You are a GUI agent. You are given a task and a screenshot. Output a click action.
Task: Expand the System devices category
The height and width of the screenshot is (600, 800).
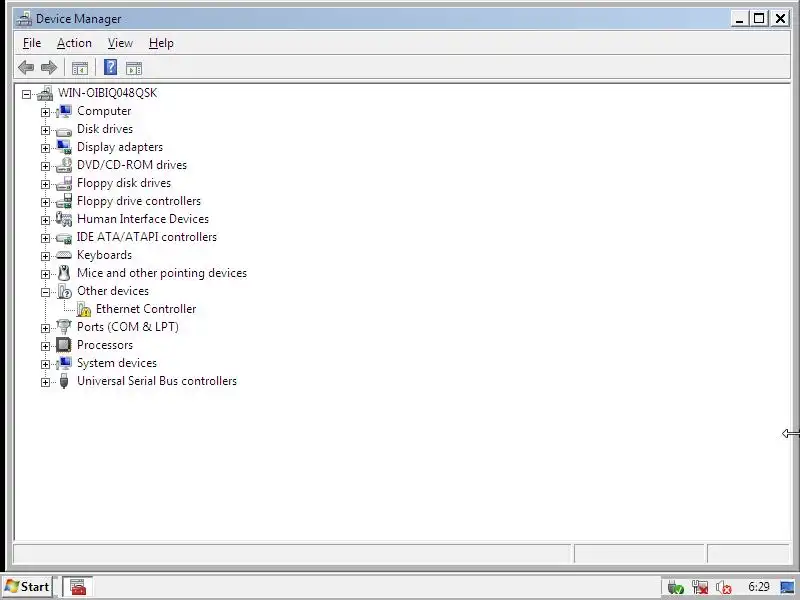coord(45,364)
